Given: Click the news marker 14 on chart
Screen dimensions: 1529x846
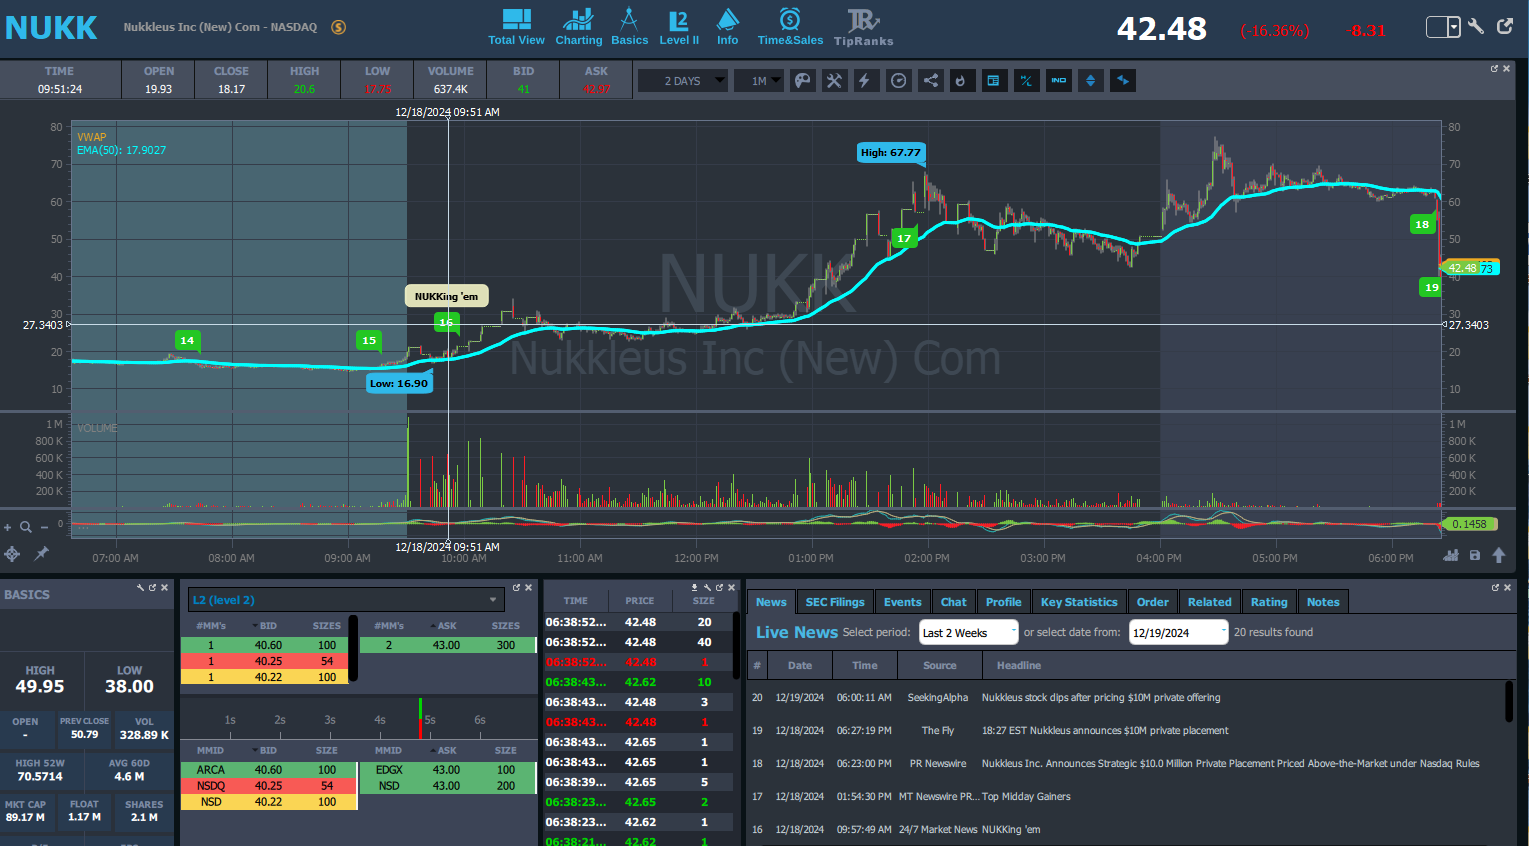Looking at the screenshot, I should click(x=187, y=341).
